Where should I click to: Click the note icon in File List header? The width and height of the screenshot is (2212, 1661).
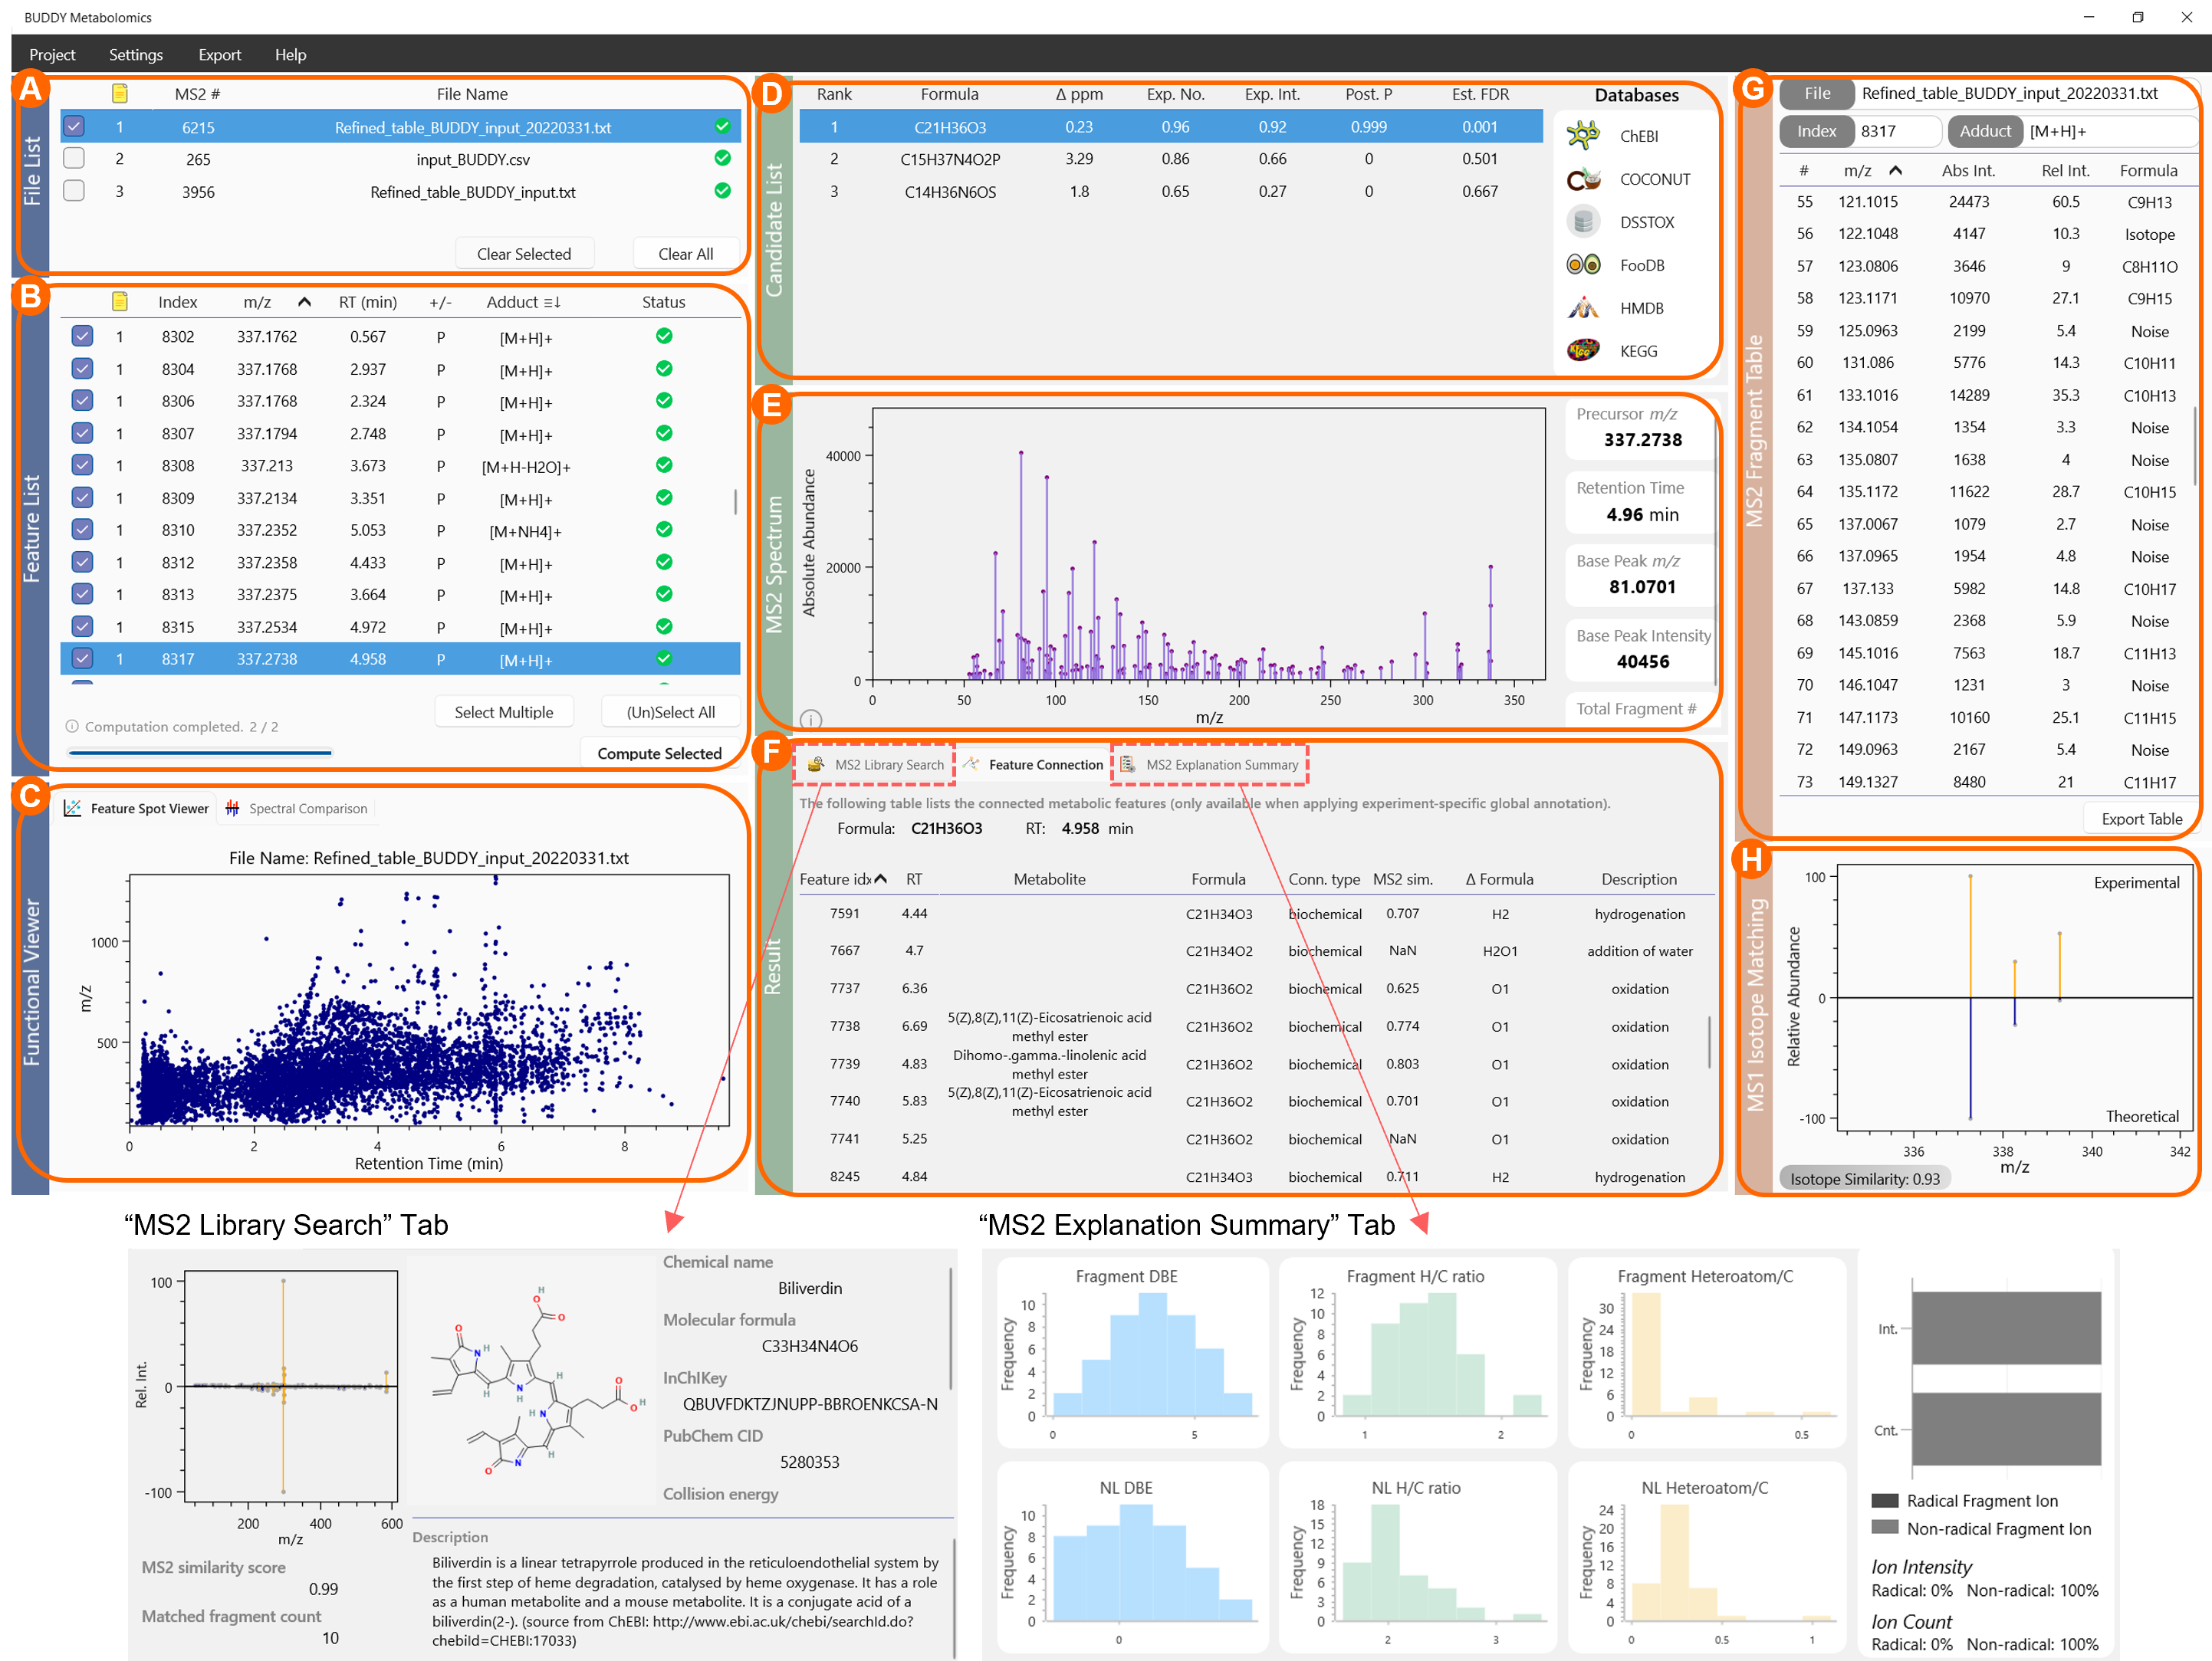pos(119,94)
